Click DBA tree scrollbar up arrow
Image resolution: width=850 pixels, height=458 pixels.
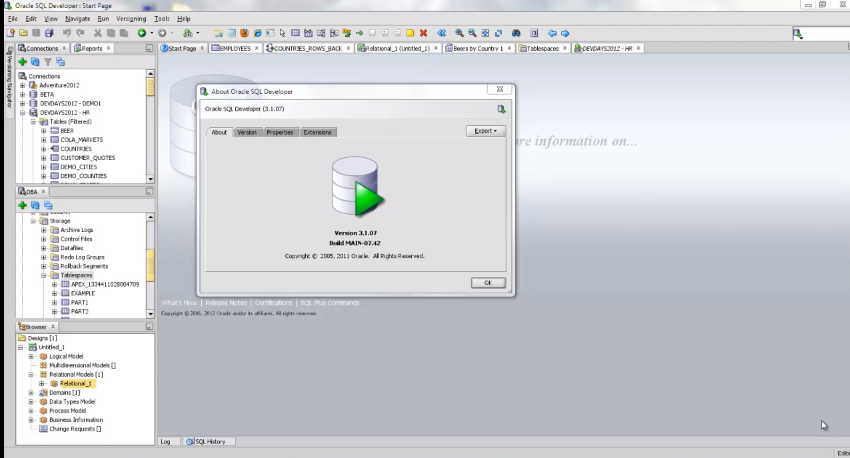[x=150, y=217]
